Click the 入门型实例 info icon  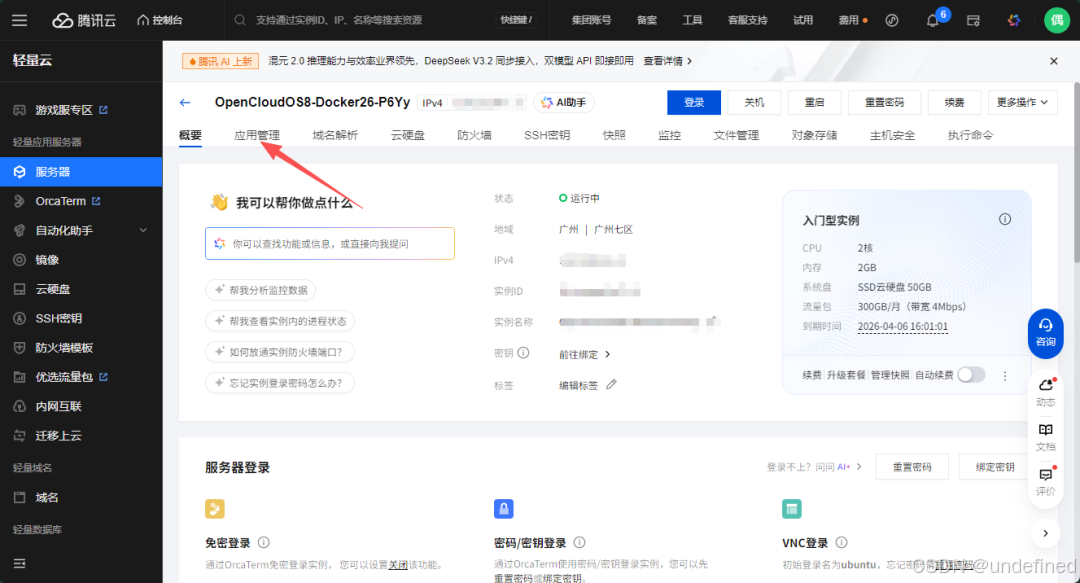1005,220
